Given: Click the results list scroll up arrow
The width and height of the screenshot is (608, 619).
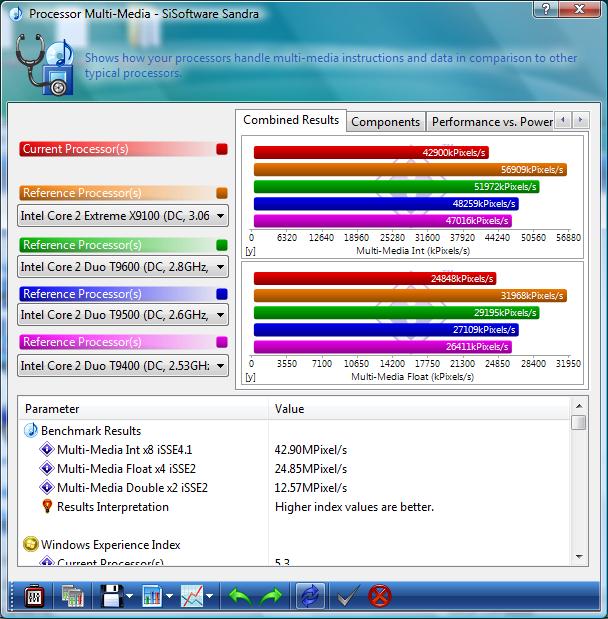Looking at the screenshot, I should [x=579, y=406].
